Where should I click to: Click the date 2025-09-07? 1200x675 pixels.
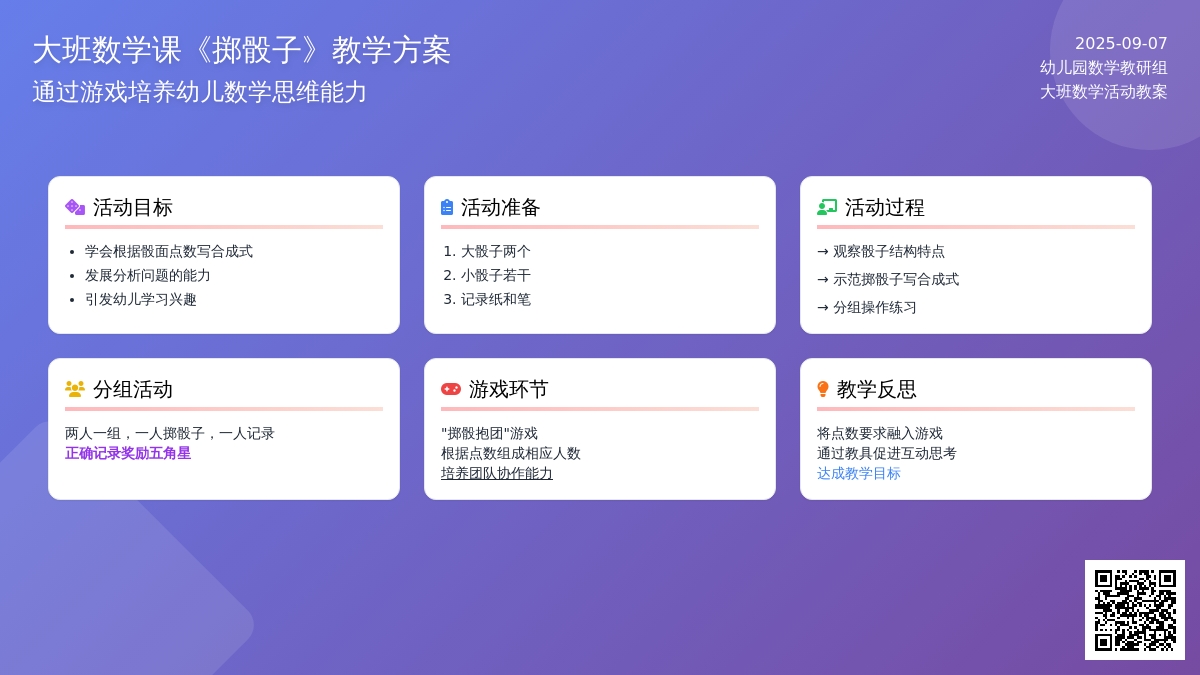[1121, 44]
